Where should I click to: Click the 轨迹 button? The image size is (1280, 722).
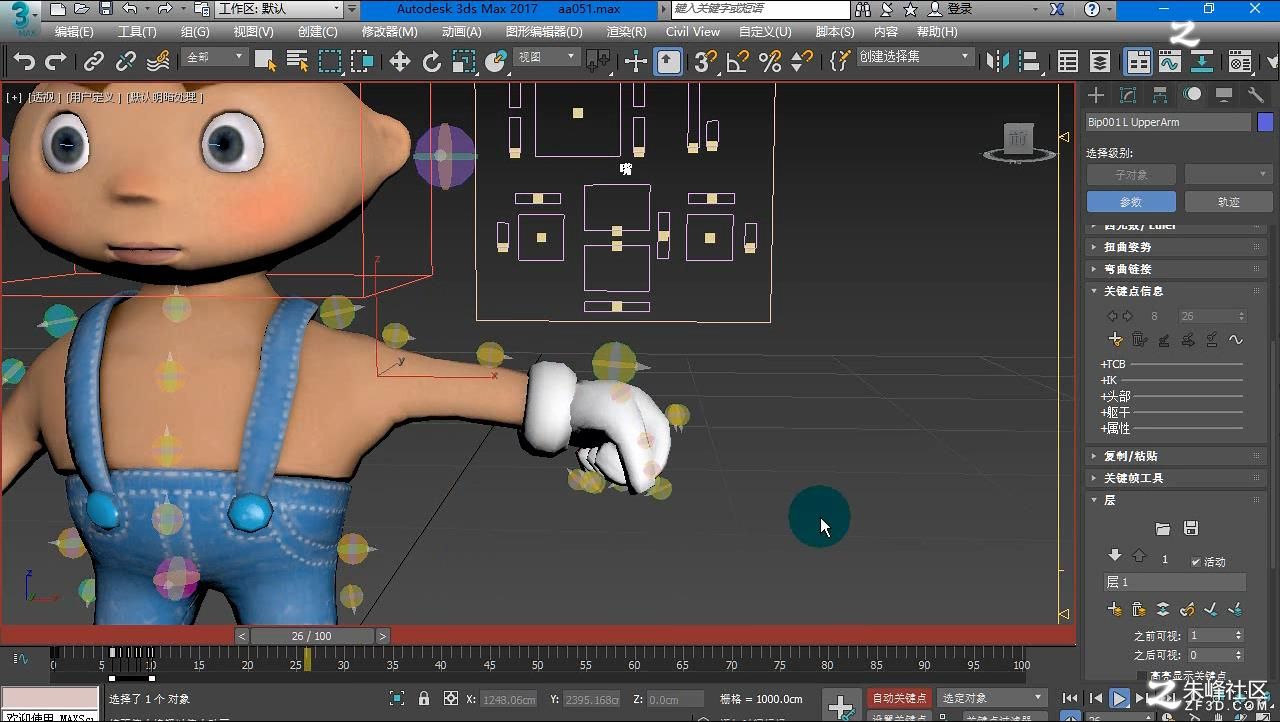tap(1228, 202)
